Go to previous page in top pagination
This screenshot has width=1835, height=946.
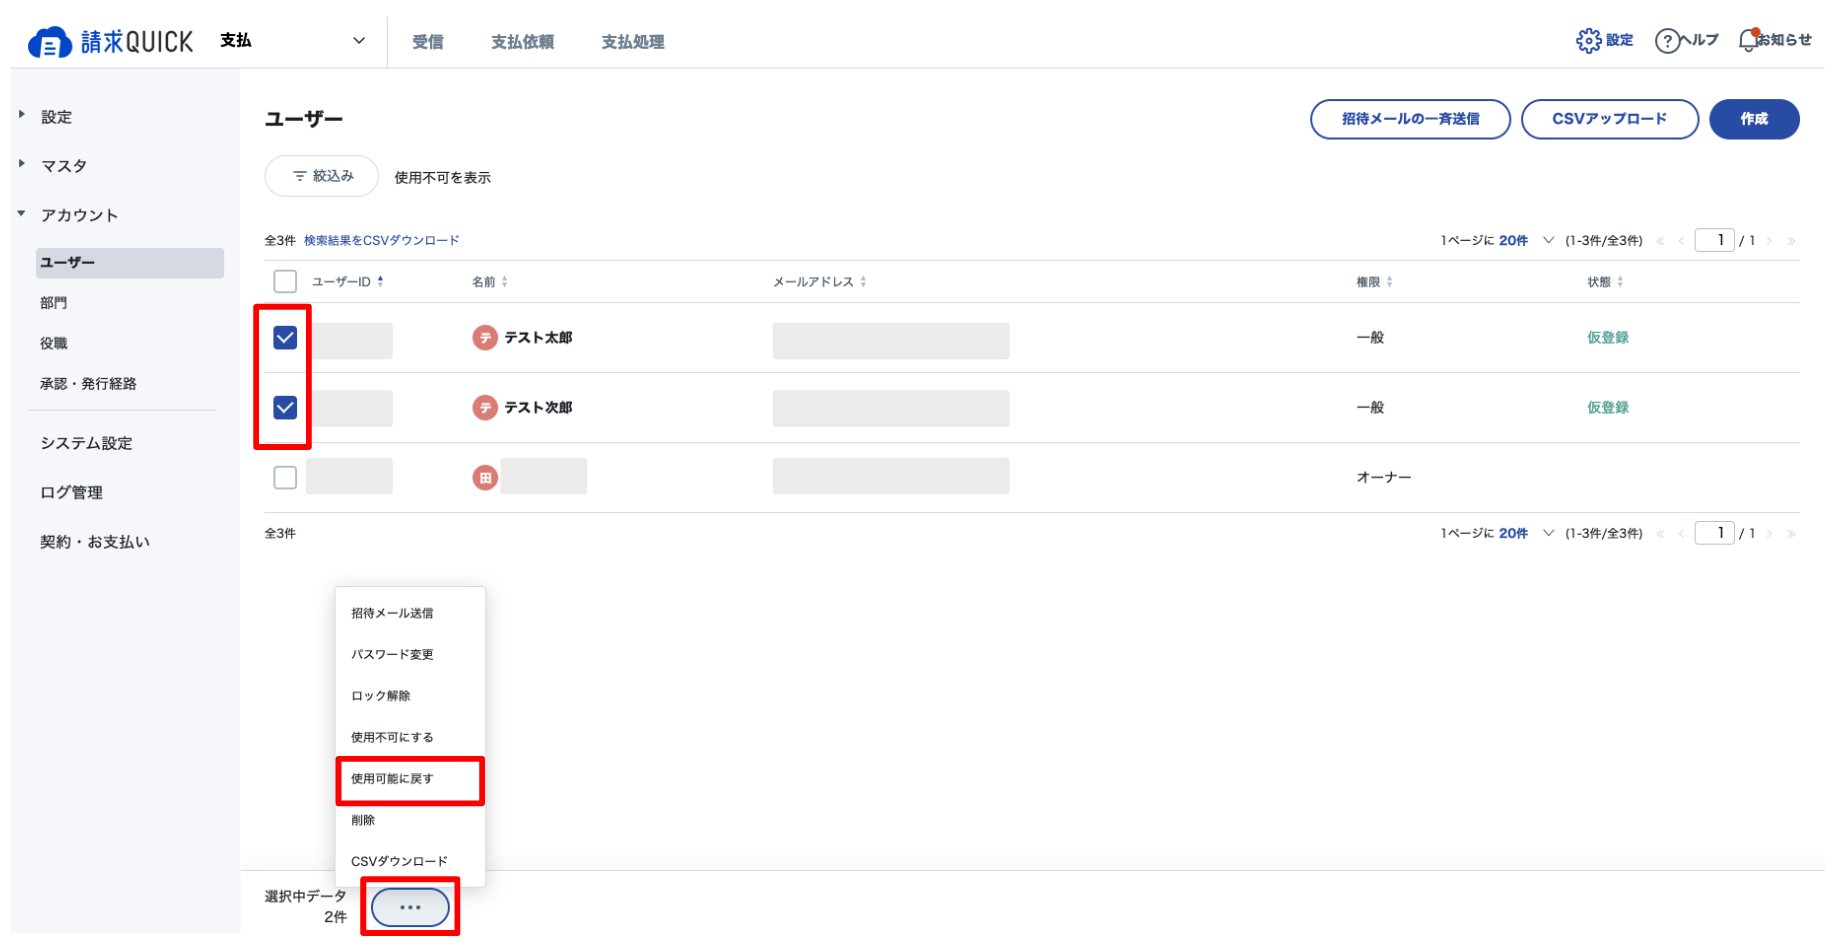(x=1681, y=241)
